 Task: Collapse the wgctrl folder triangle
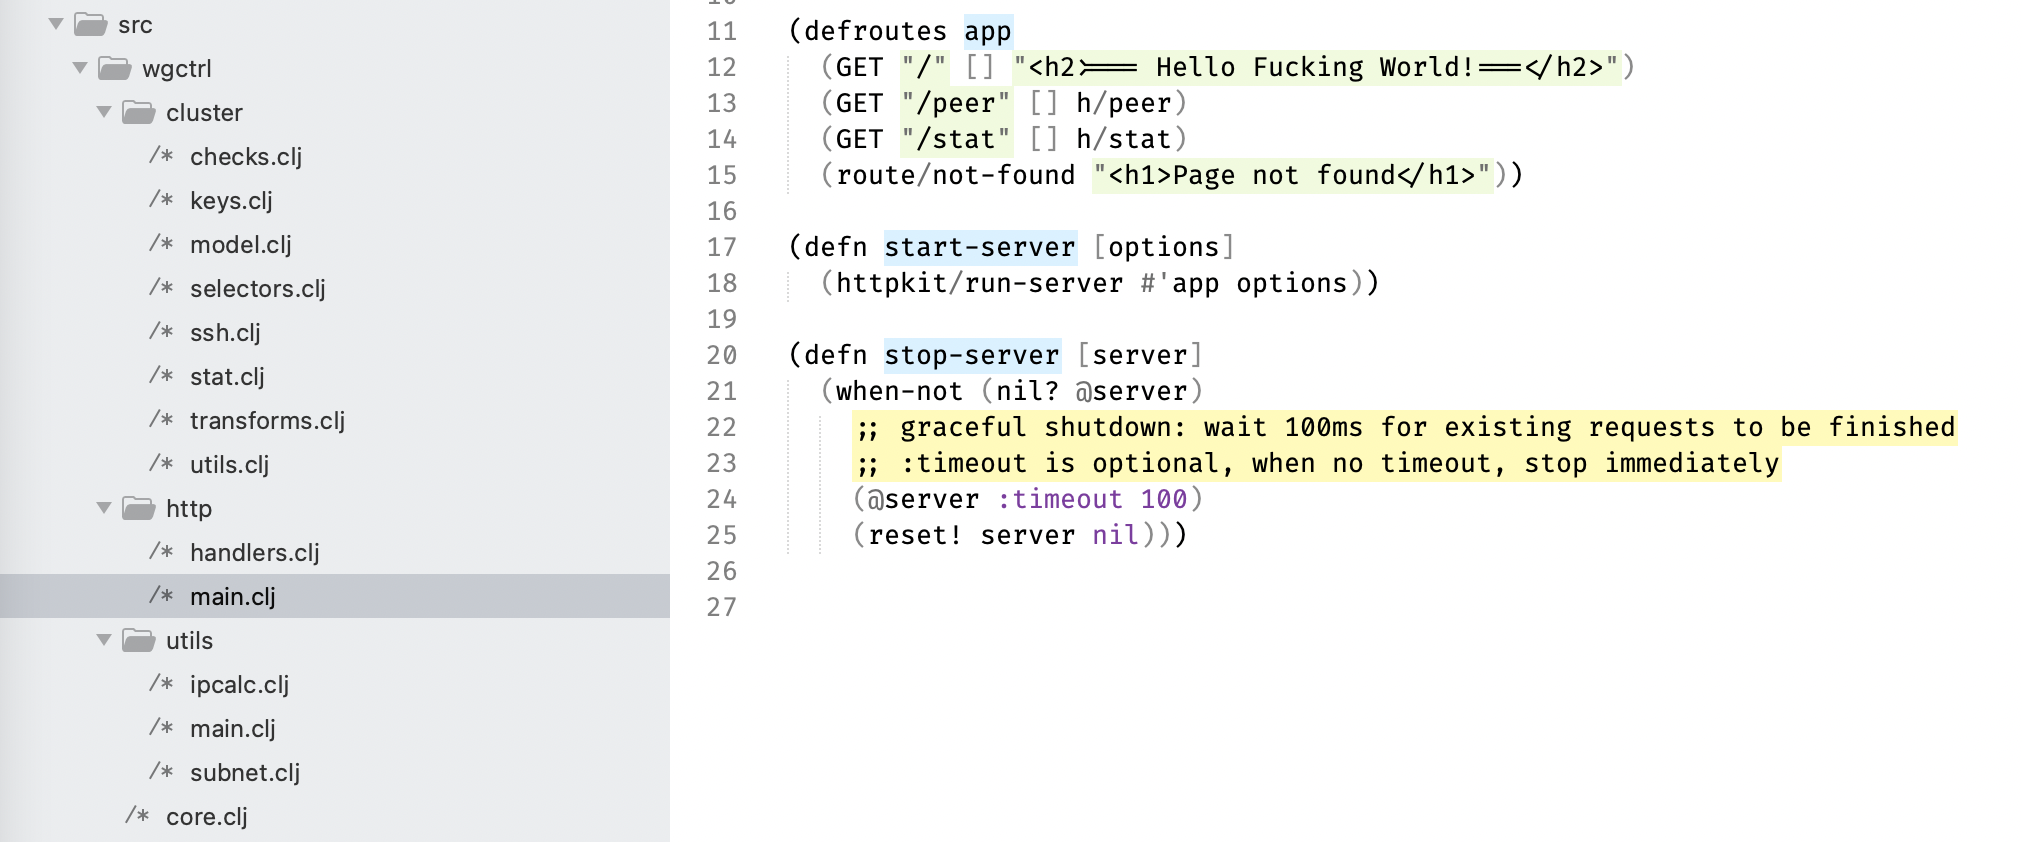pos(80,68)
